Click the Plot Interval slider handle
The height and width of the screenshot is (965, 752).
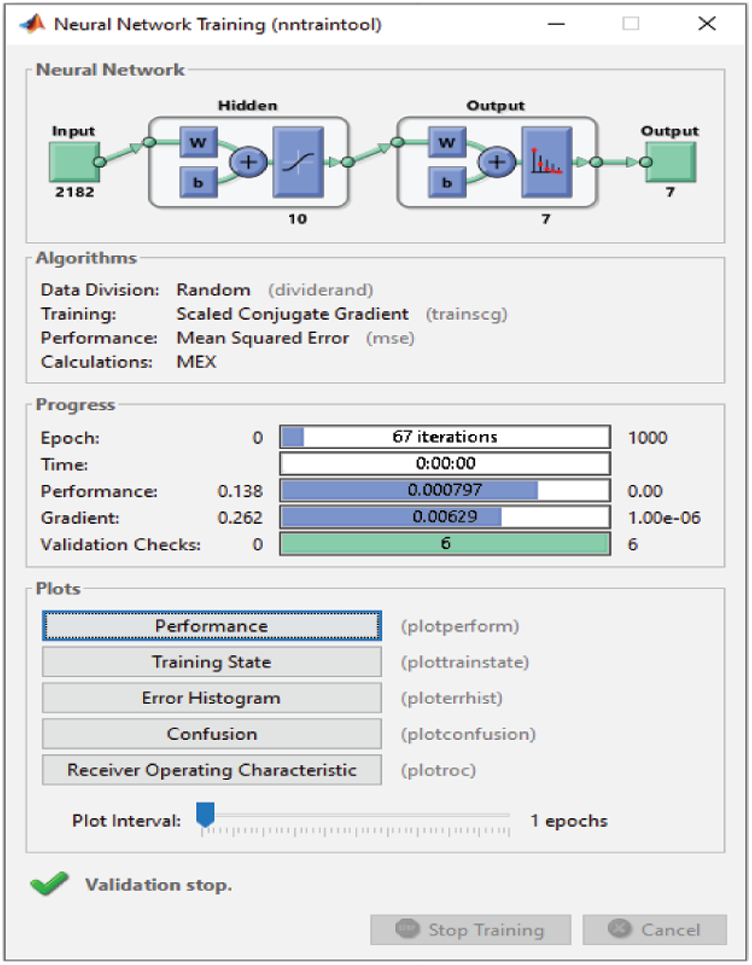click(205, 816)
